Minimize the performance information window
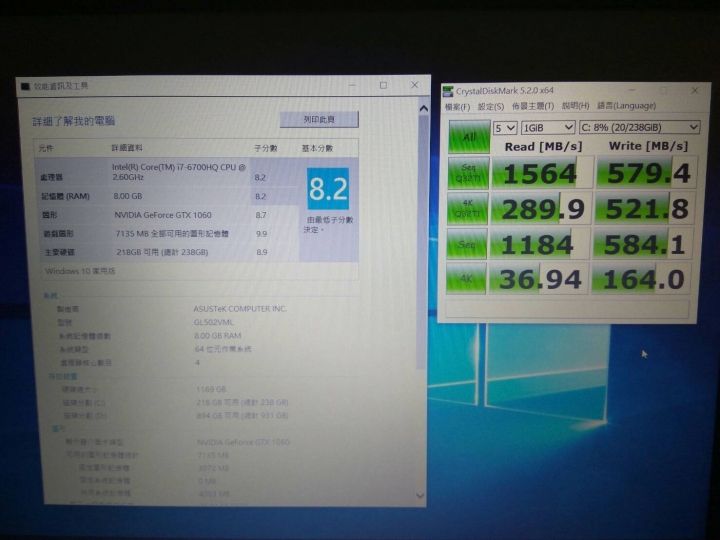720x540 pixels. (x=352, y=85)
